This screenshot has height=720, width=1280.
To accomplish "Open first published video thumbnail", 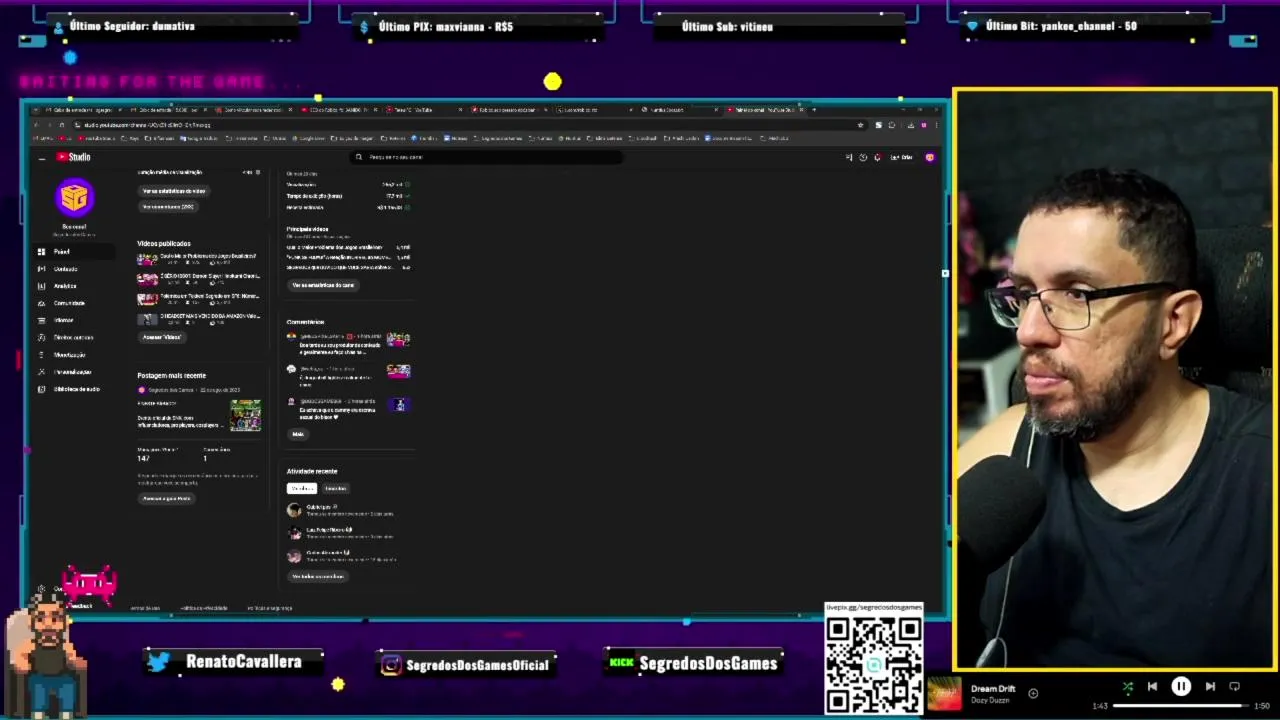I will (147, 259).
